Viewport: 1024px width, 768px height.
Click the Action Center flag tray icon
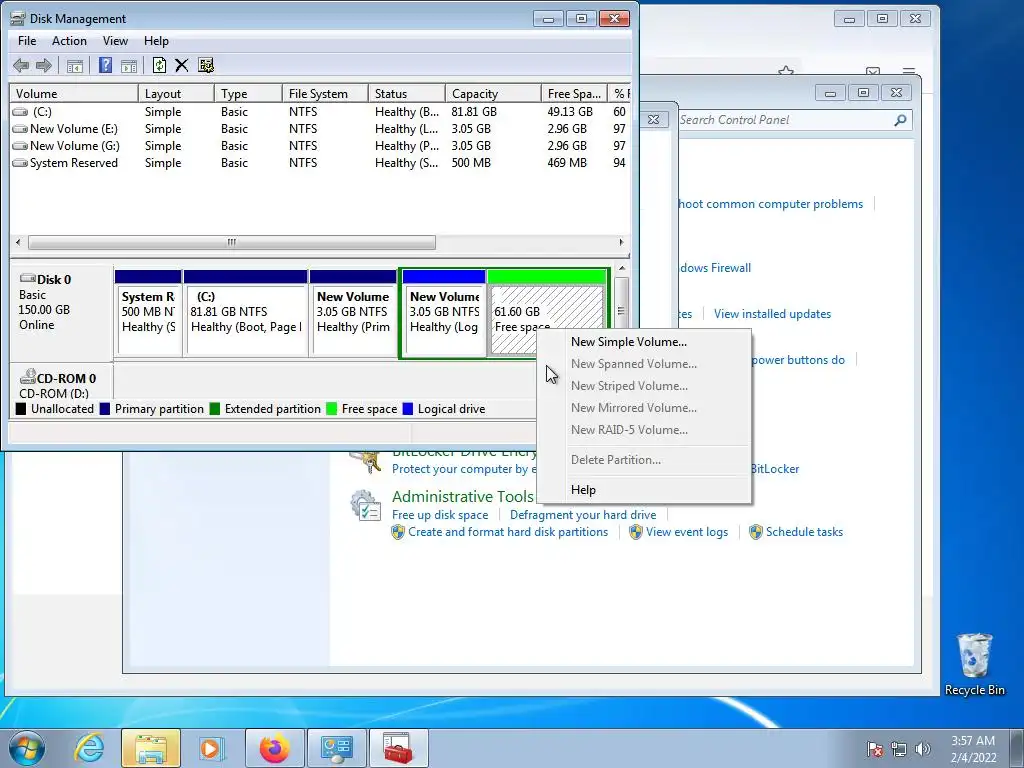pyautogui.click(x=875, y=749)
